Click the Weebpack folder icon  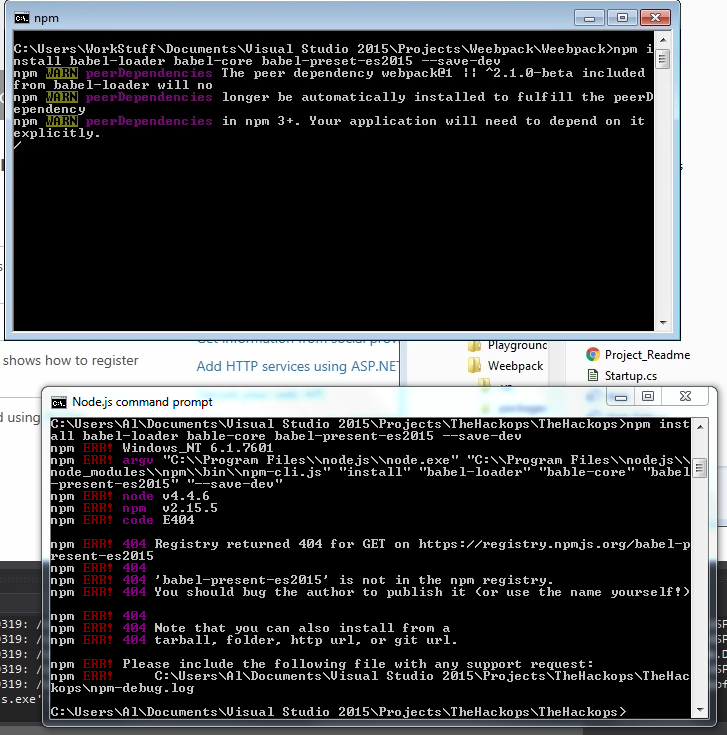(474, 366)
